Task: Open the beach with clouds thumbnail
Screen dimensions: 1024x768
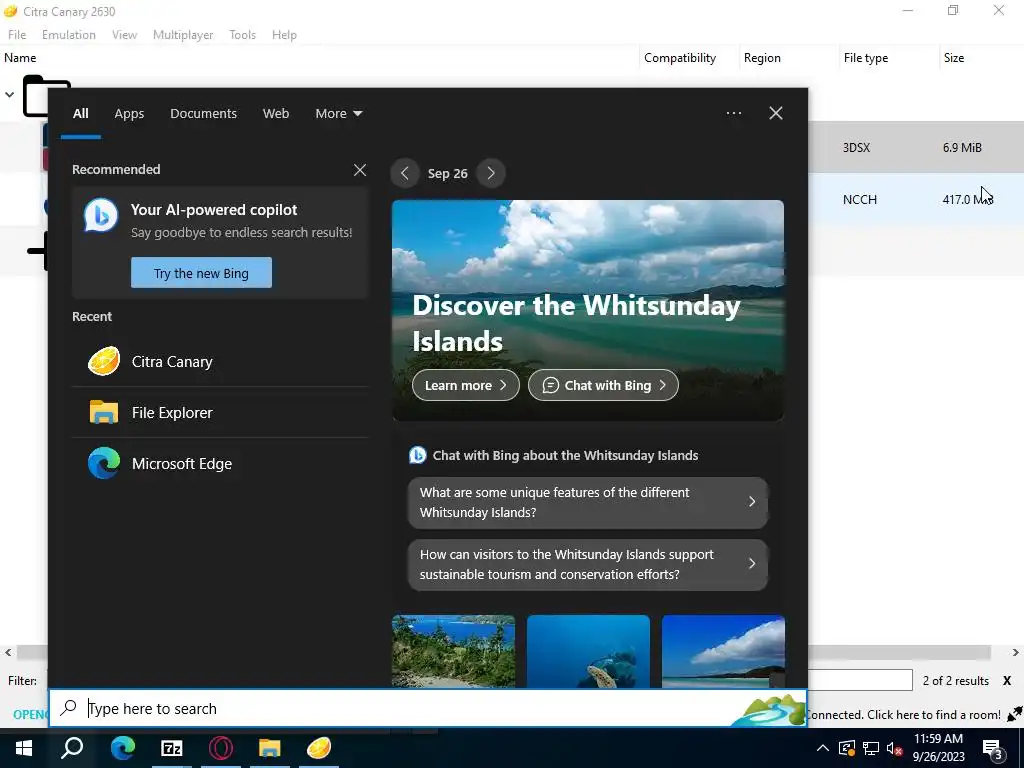Action: 723,651
